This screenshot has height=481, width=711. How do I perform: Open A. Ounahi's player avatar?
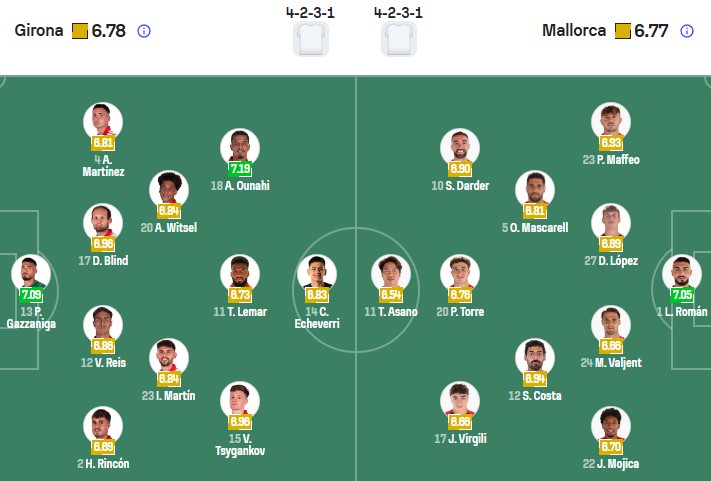[x=239, y=148]
